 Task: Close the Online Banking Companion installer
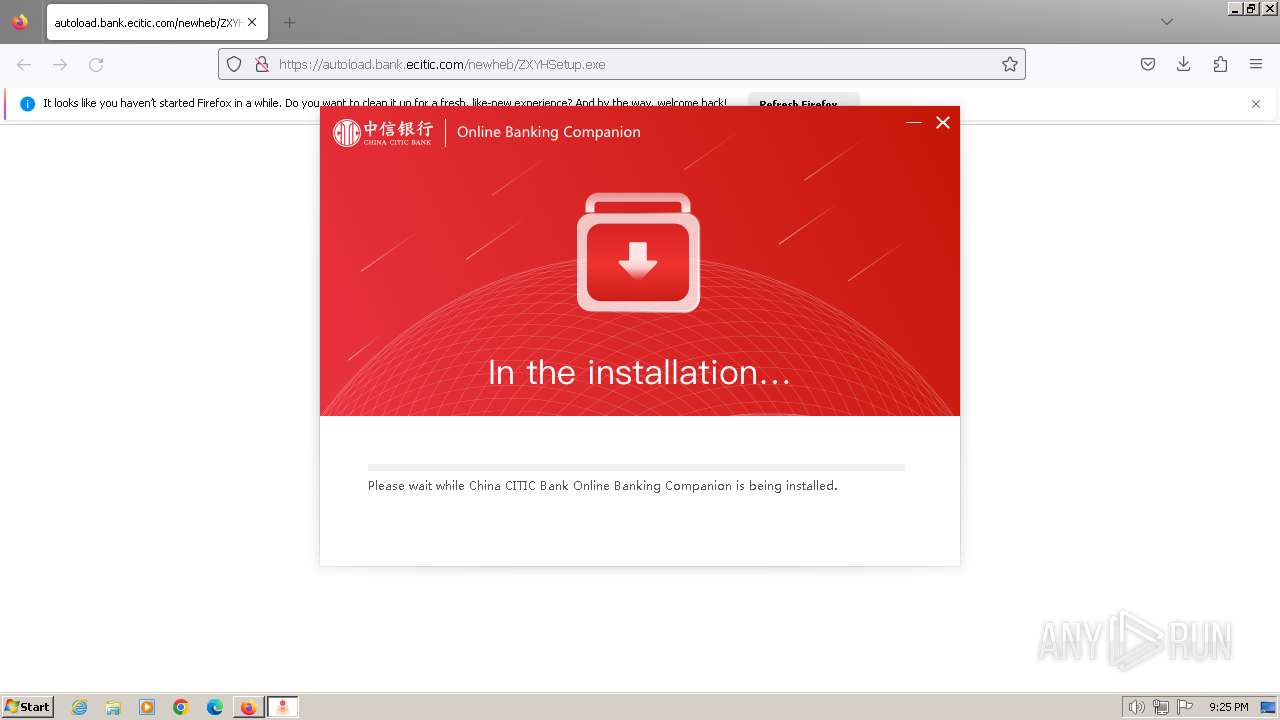pyautogui.click(x=943, y=122)
